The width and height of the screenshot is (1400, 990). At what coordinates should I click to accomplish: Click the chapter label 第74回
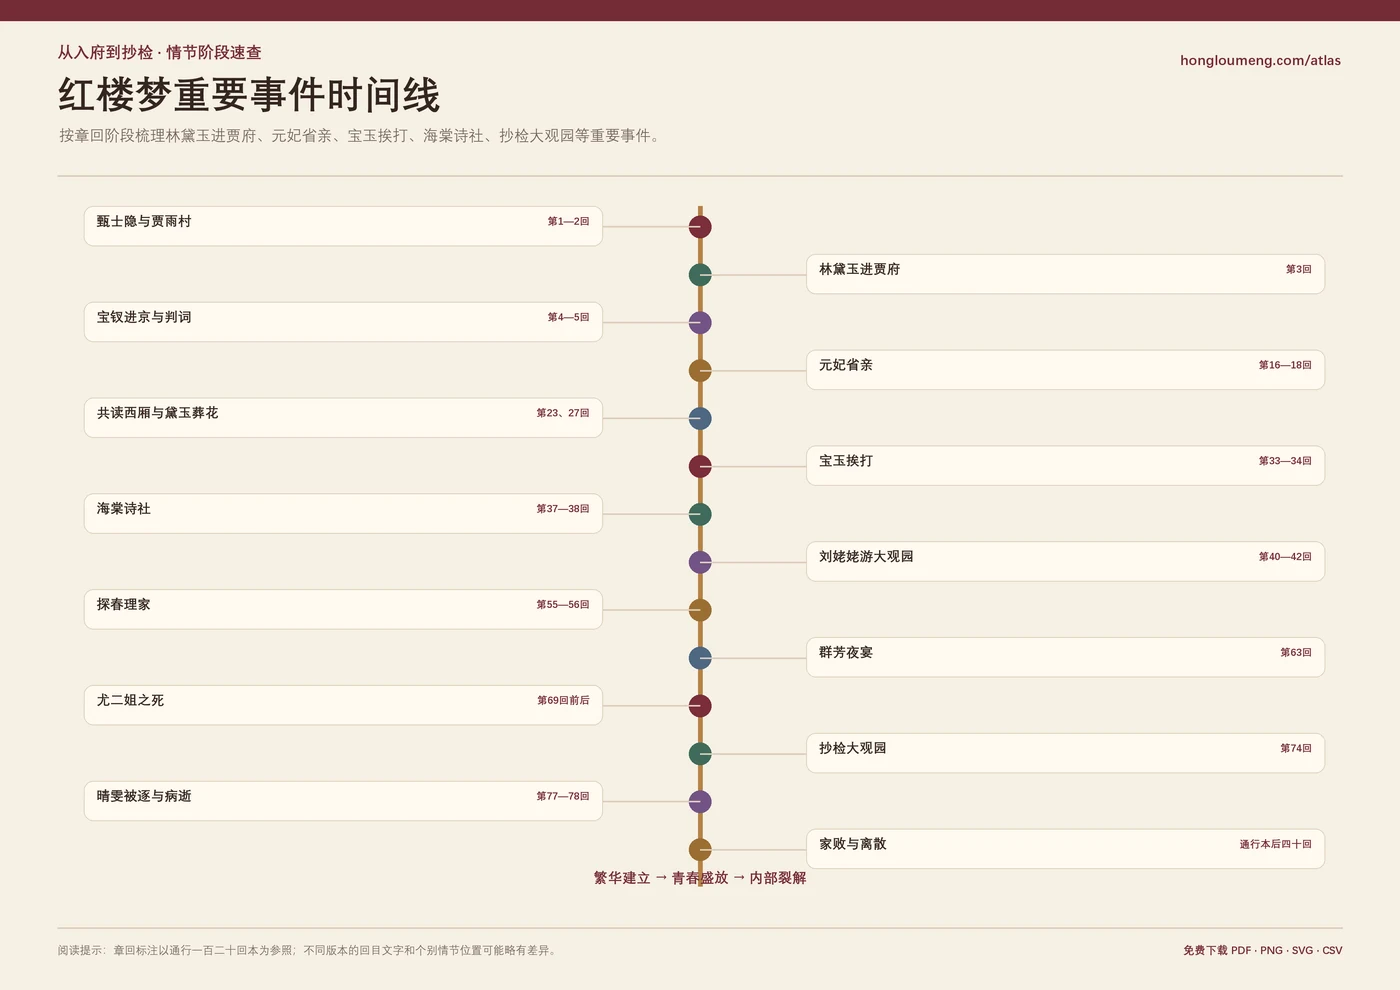pyautogui.click(x=1296, y=749)
